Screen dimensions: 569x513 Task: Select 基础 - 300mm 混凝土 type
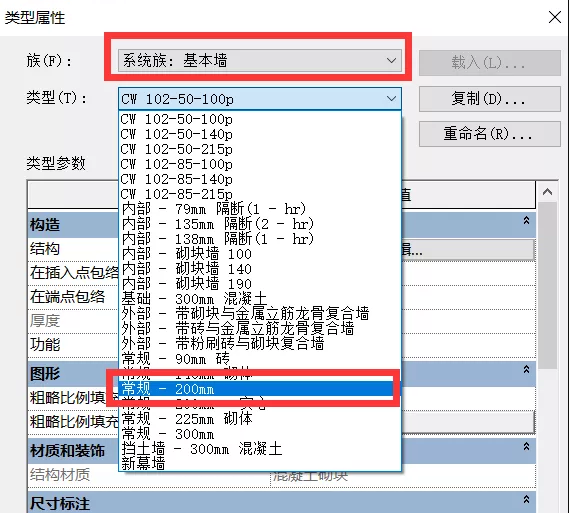[260, 299]
